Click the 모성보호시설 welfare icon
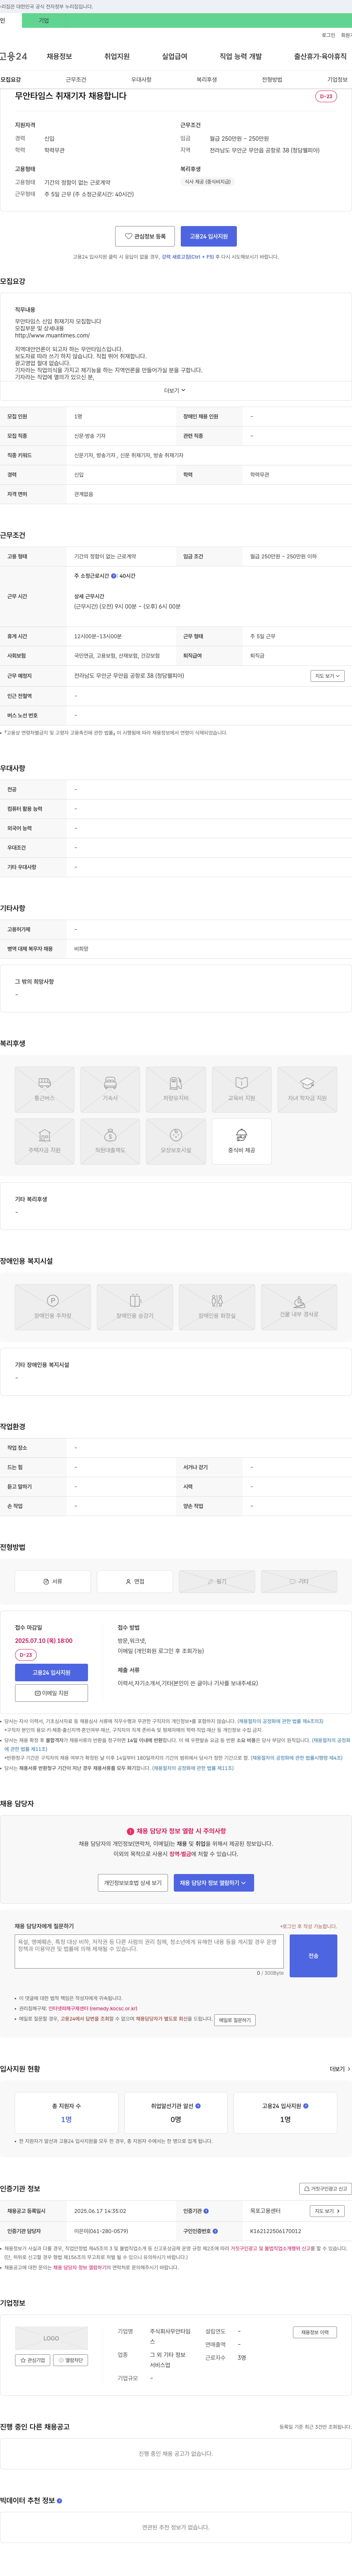 [x=176, y=1142]
